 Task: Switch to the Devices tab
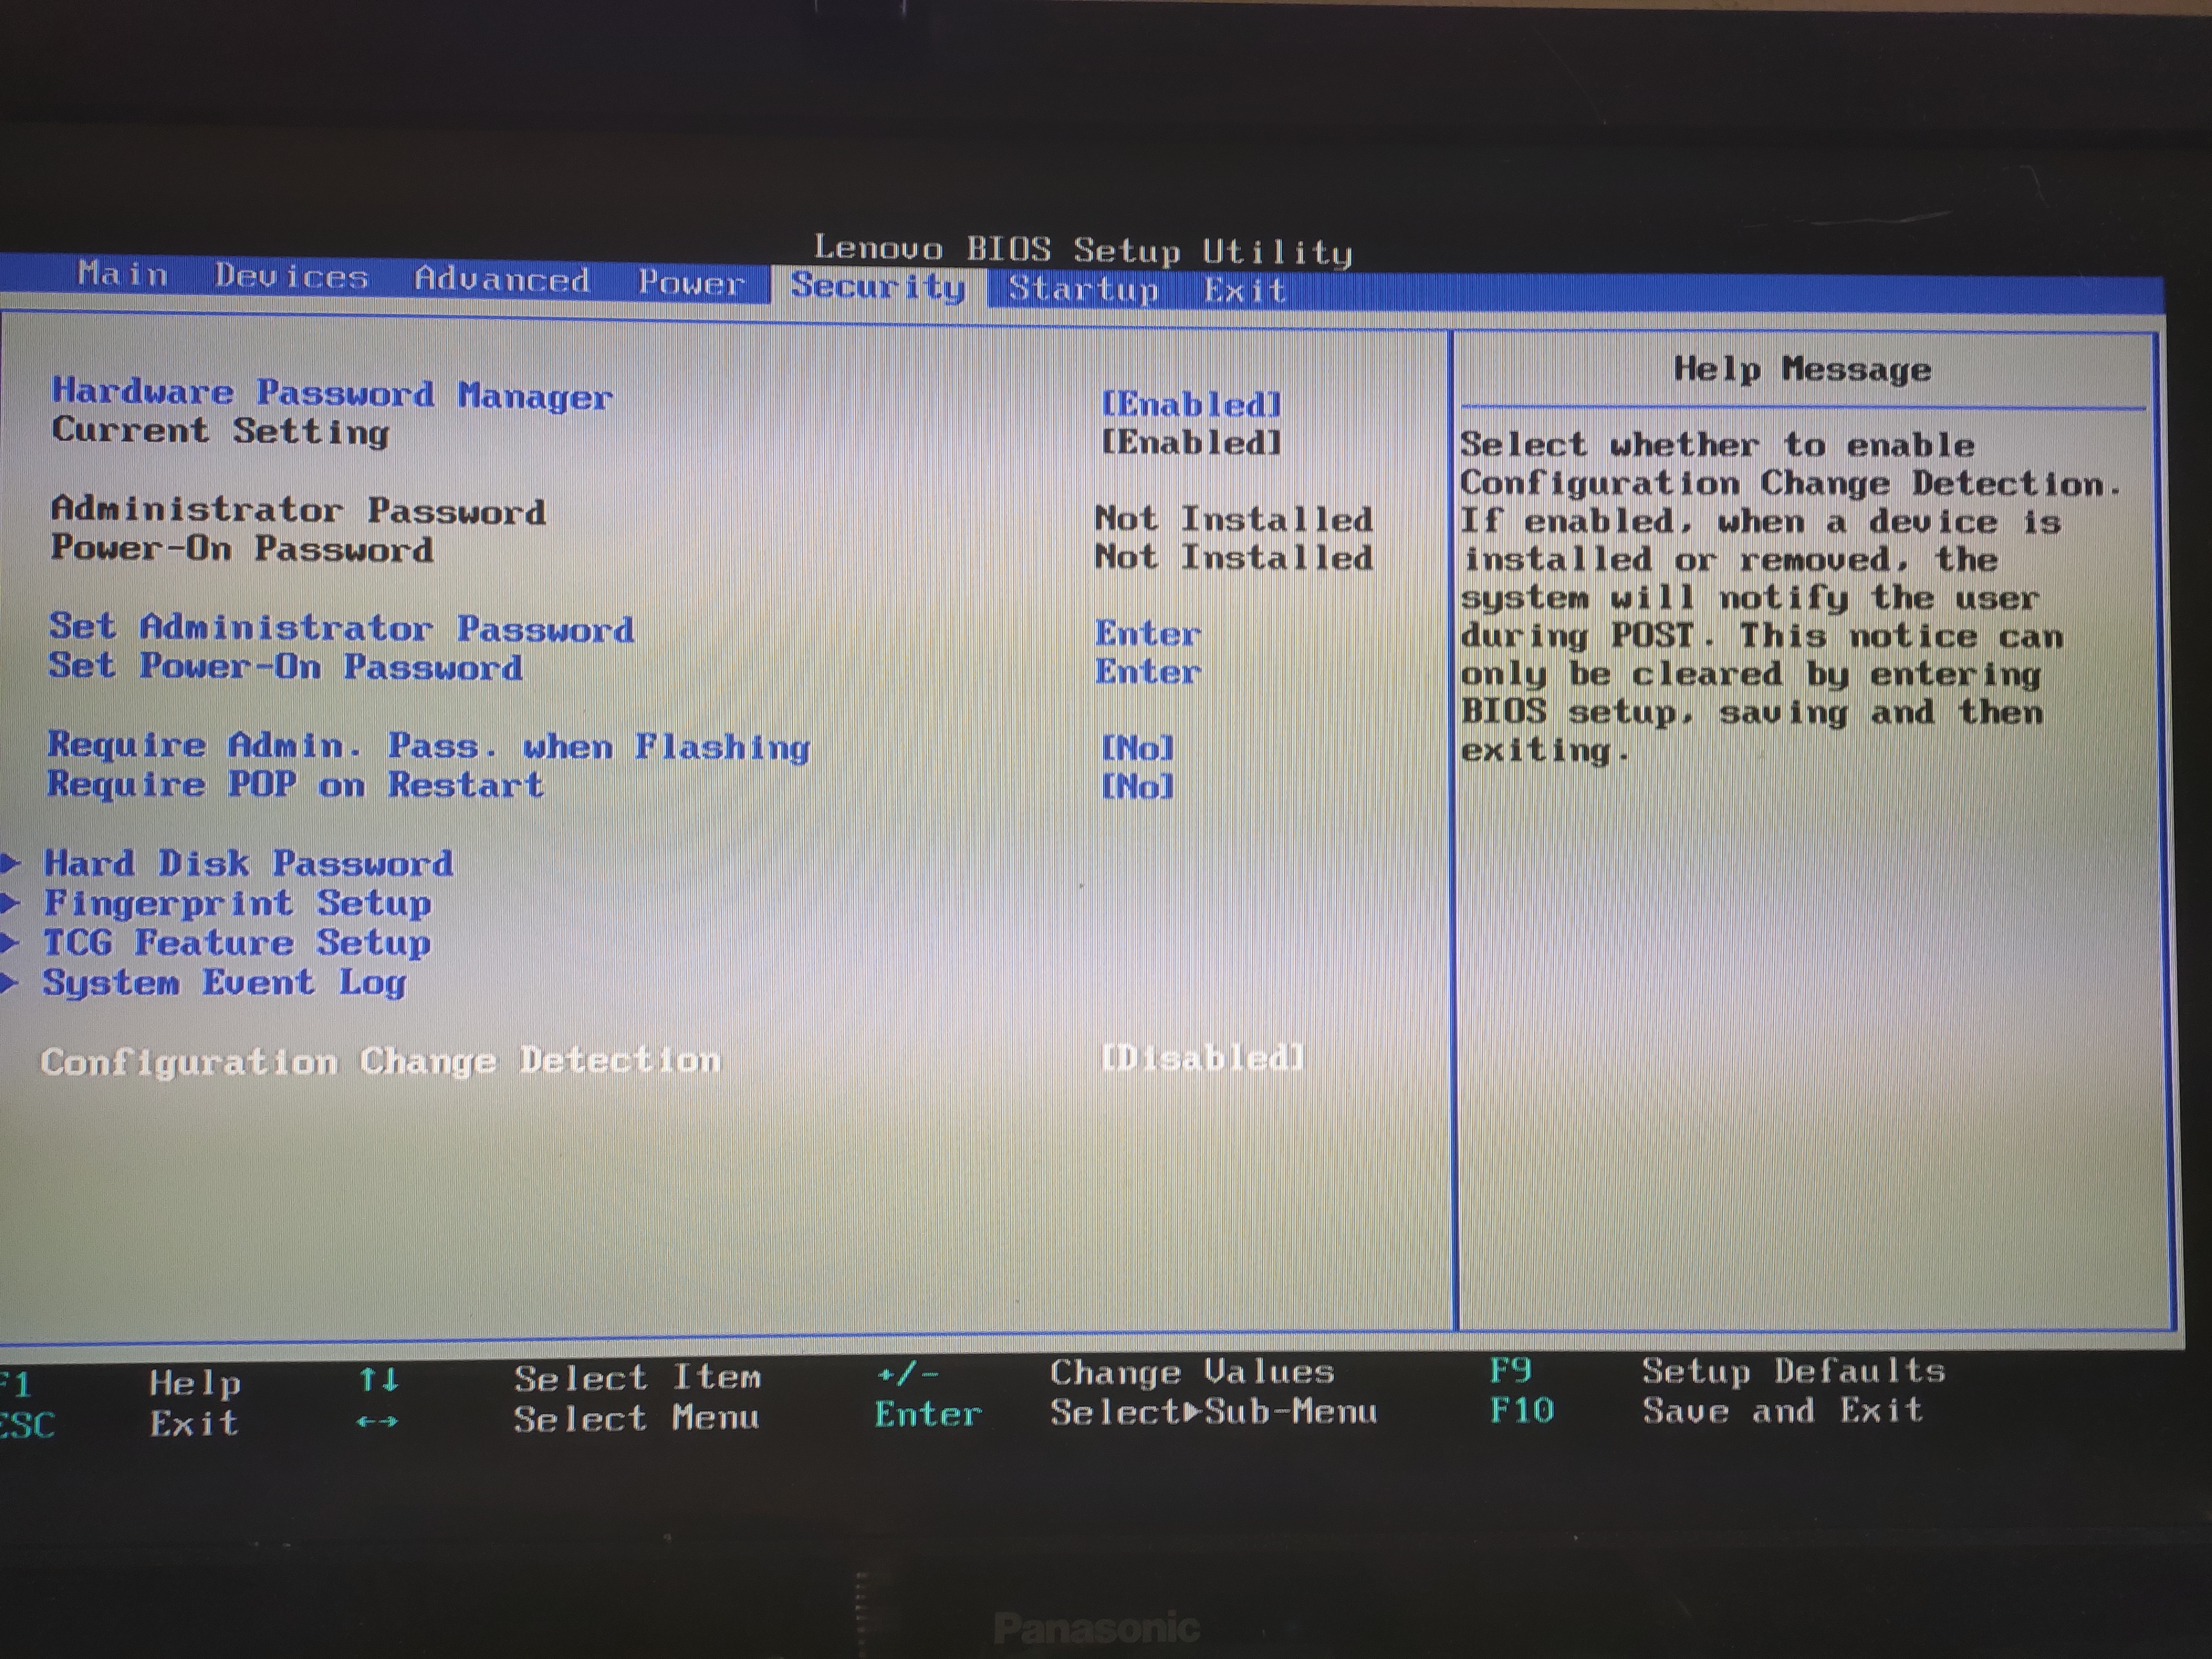tap(291, 276)
